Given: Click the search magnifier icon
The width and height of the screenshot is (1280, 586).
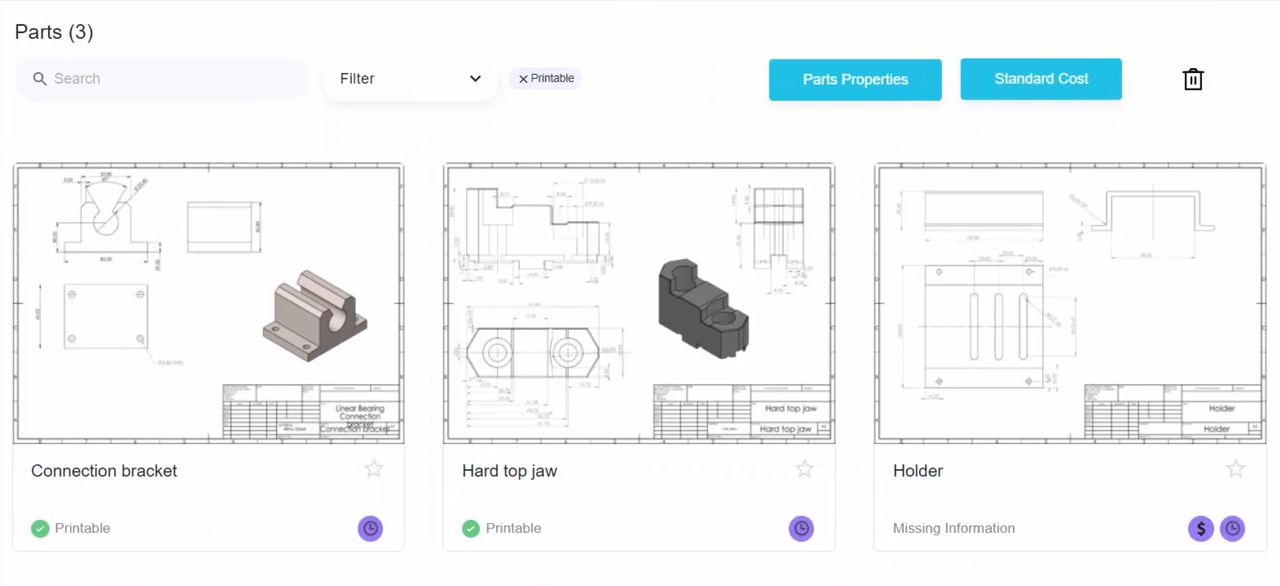Looking at the screenshot, I should [x=40, y=78].
